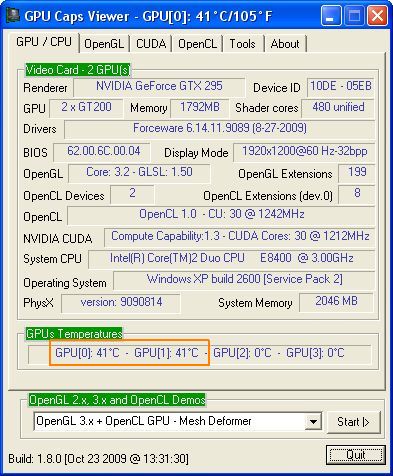The height and width of the screenshot is (476, 393).
Task: Click the Video Card - 2 GPU(s) group header
Action: [x=78, y=70]
